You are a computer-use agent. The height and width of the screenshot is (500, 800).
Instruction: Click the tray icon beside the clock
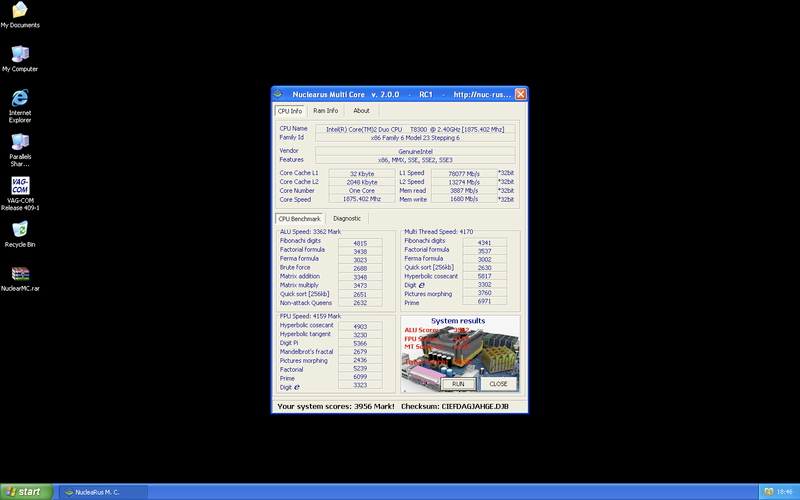768,492
